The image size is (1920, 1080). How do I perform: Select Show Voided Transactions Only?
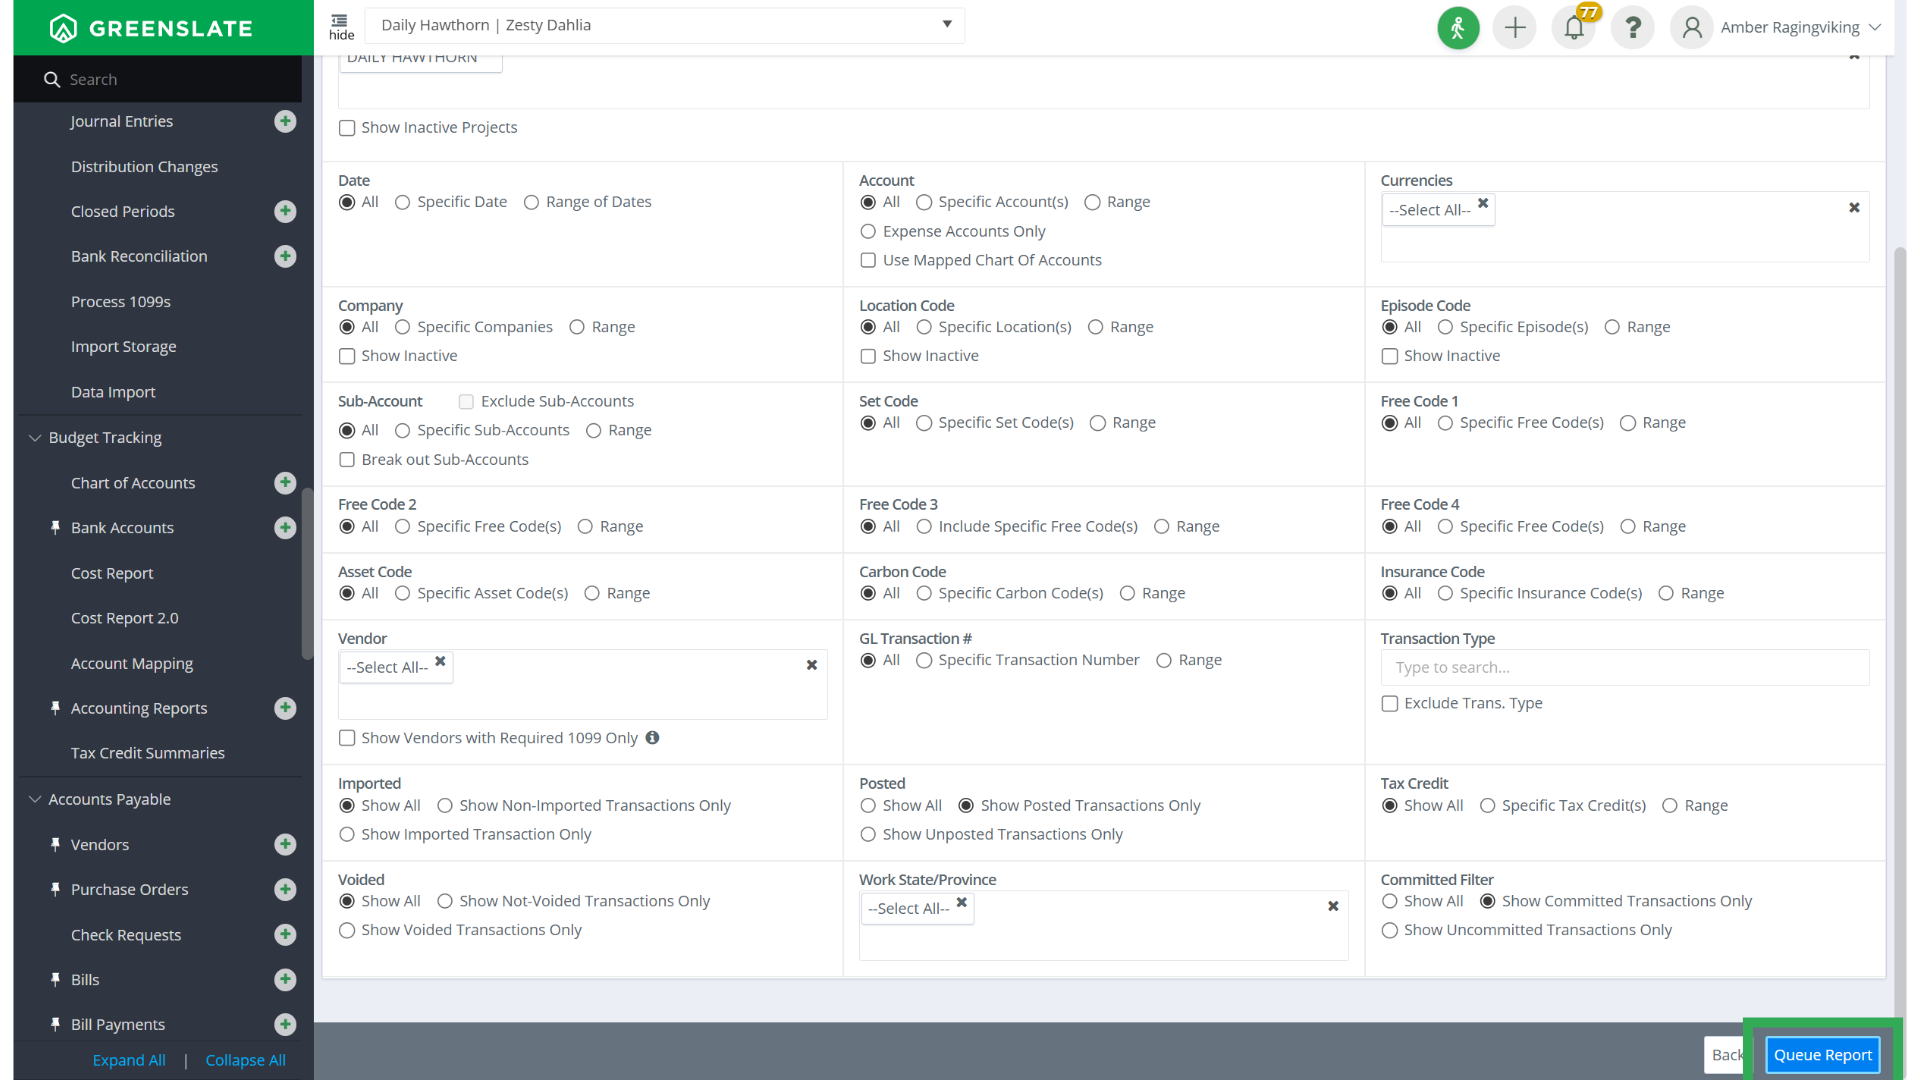tap(347, 931)
